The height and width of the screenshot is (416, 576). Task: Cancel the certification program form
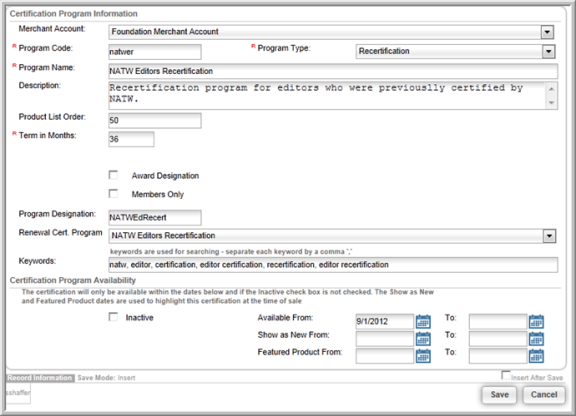(x=544, y=395)
